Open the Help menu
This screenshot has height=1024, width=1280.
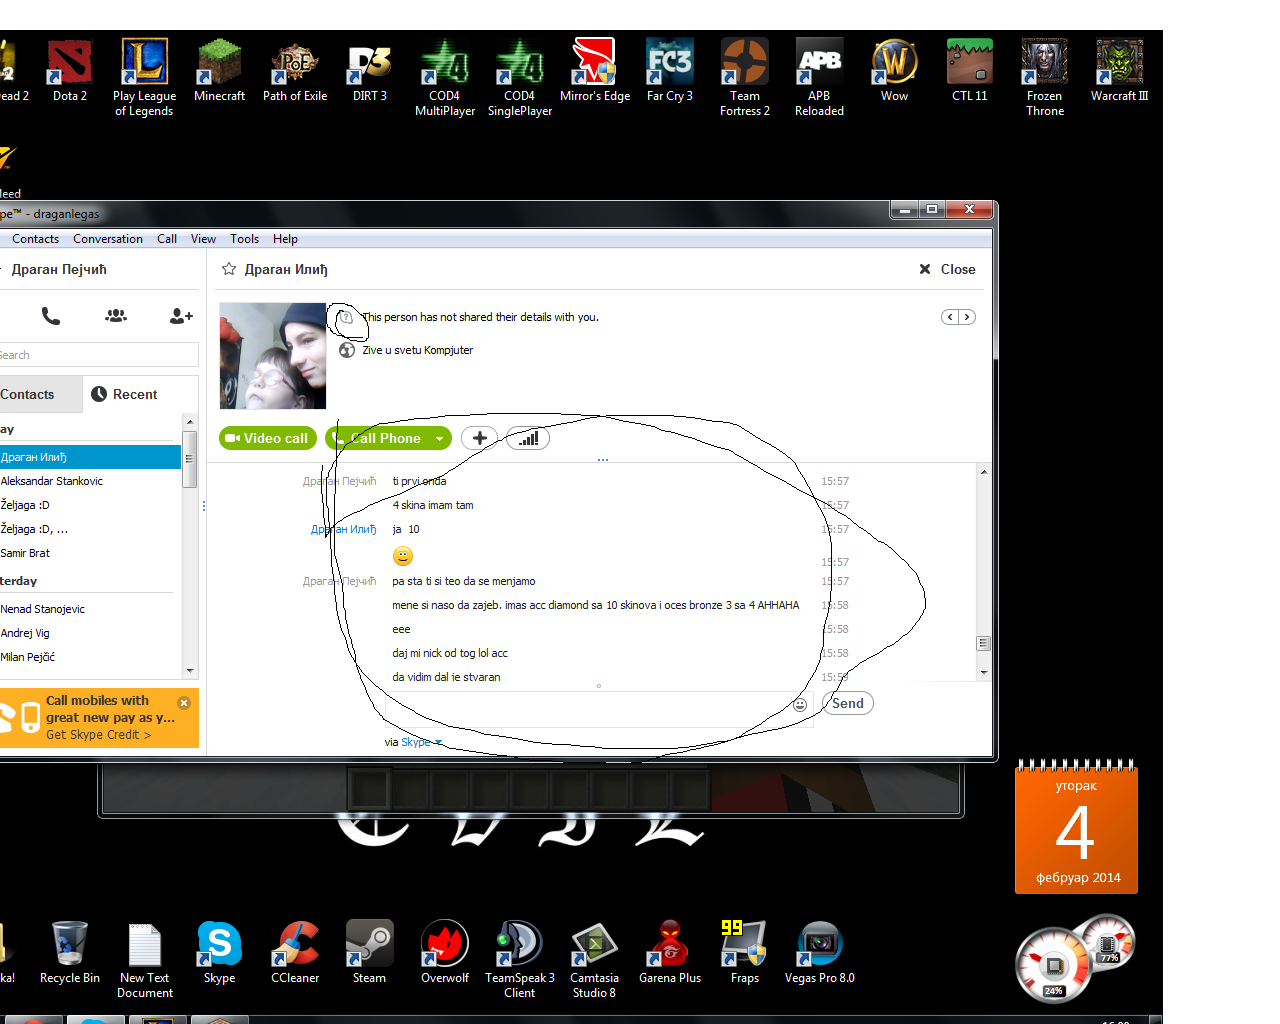tap(285, 239)
